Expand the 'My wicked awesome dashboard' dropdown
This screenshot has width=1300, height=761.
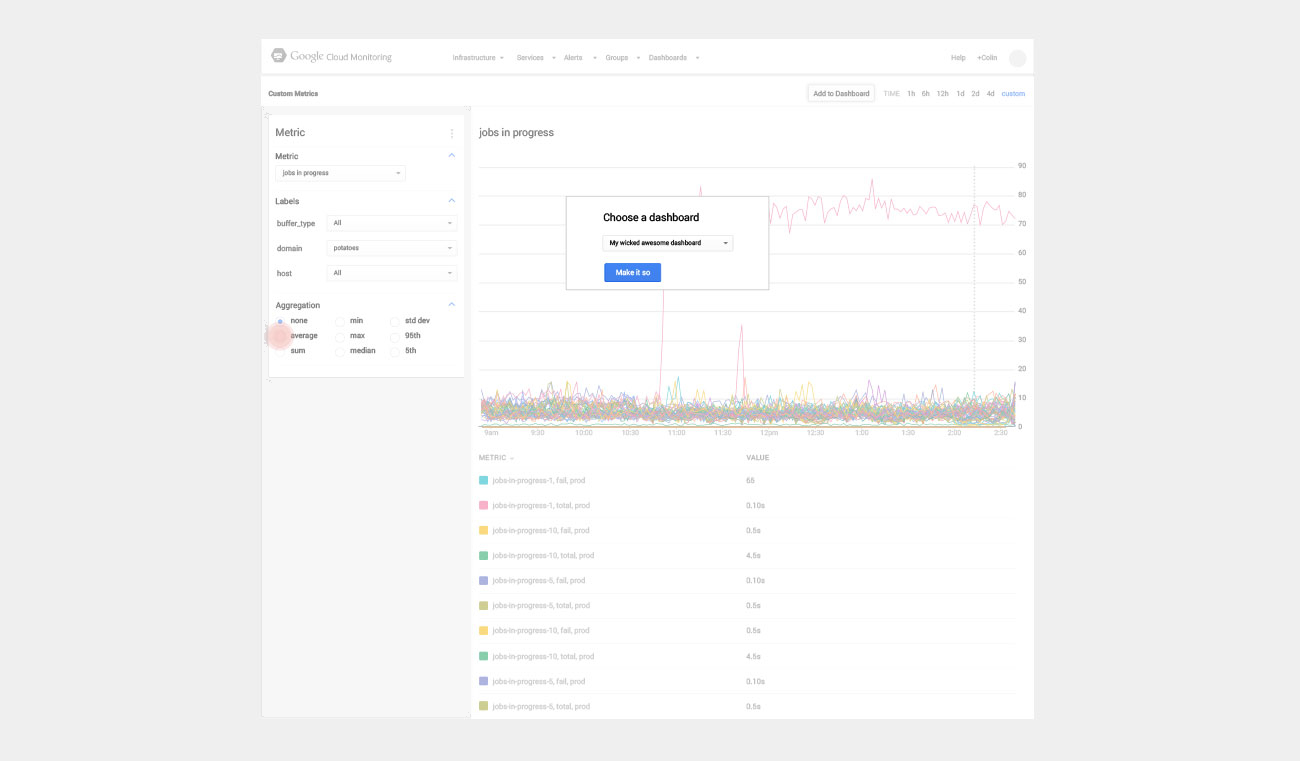(x=668, y=243)
